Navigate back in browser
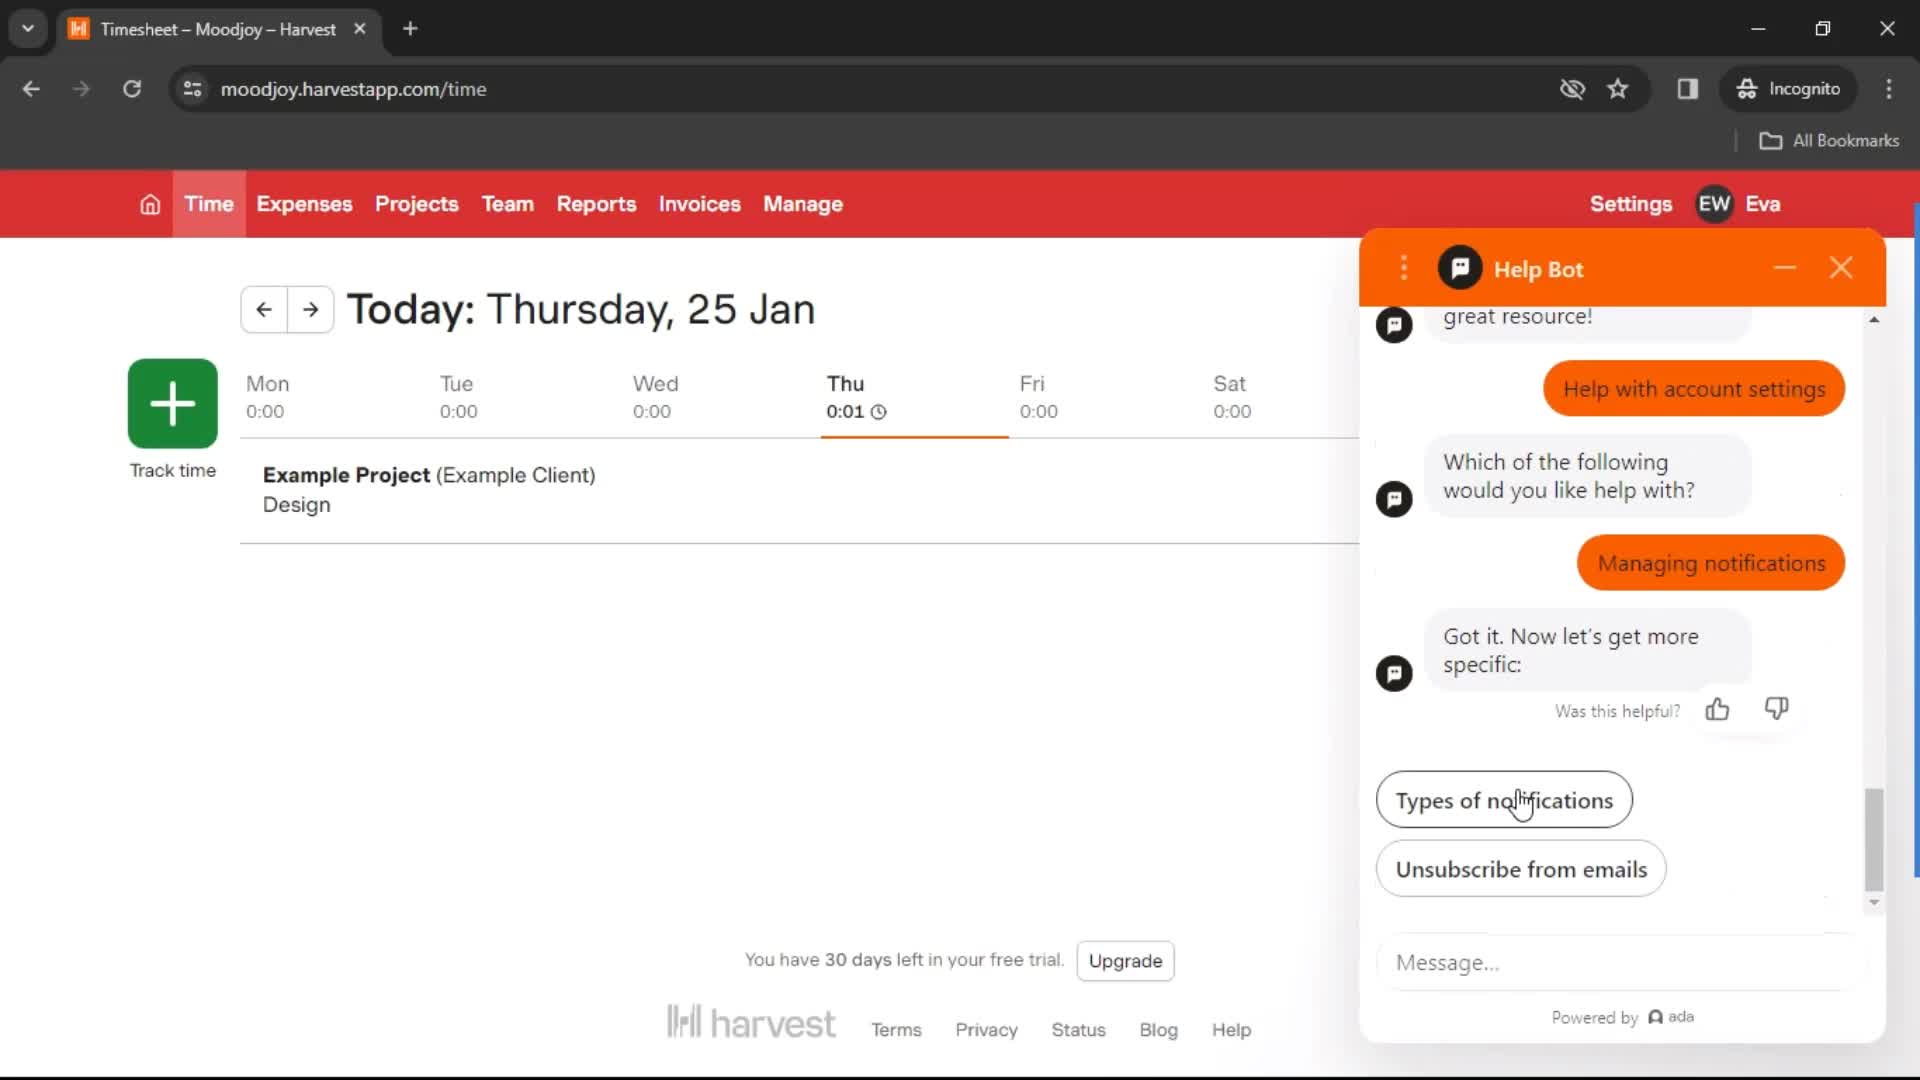 pyautogui.click(x=31, y=89)
